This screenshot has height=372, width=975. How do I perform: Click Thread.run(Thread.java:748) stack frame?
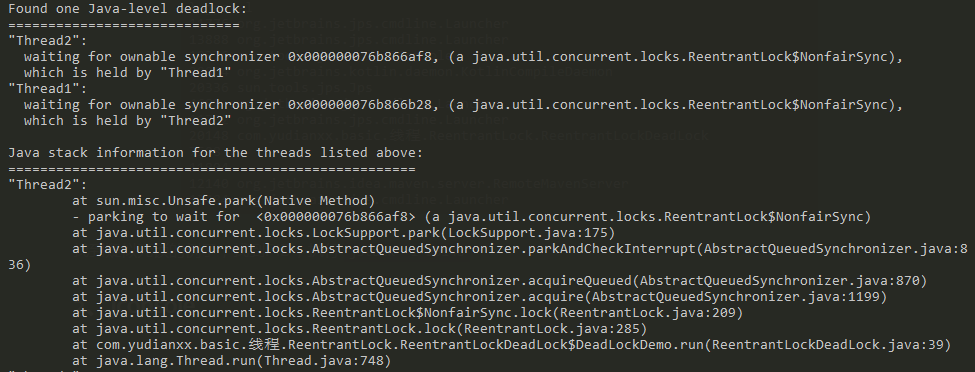click(x=231, y=361)
